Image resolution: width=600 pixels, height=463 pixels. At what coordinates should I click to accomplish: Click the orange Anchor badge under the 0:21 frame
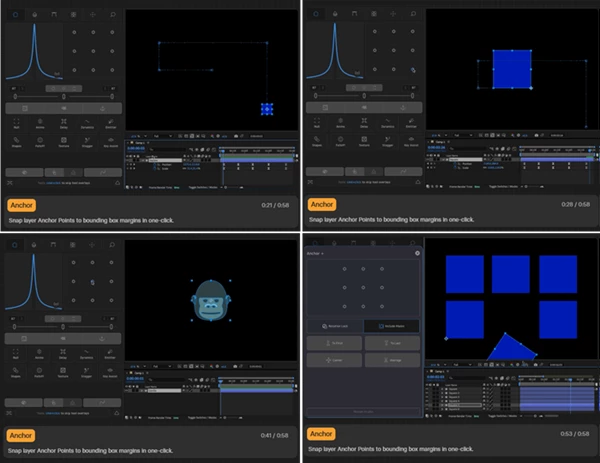point(21,205)
